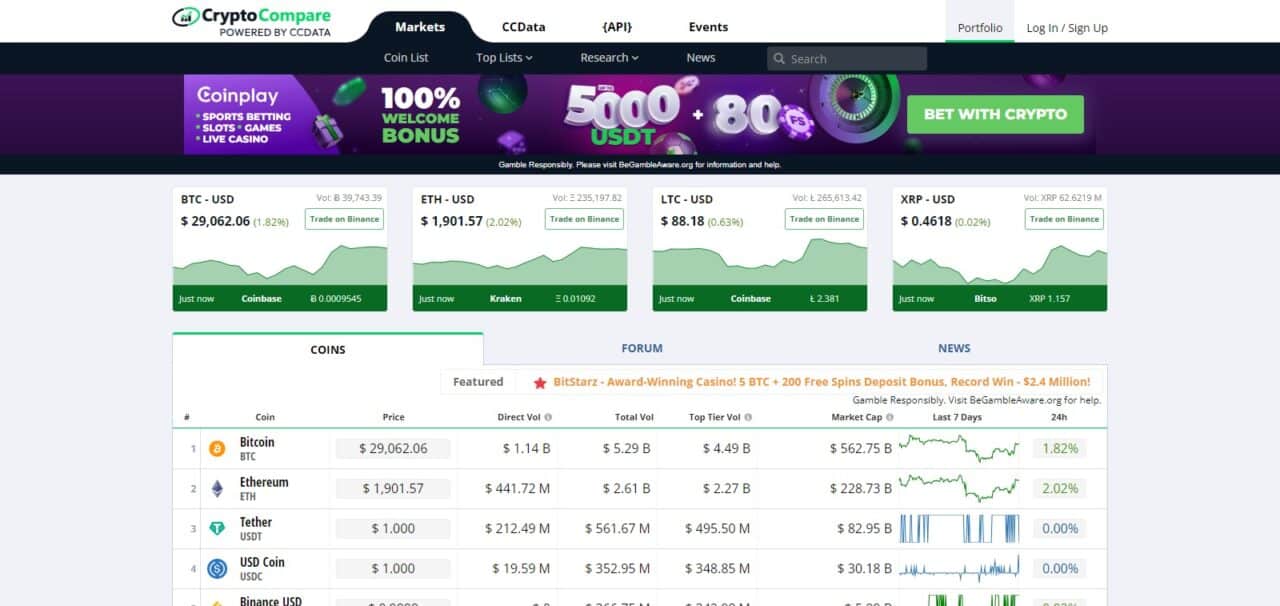Open the LTC - USD price chart card
This screenshot has width=1280, height=606.
point(760,249)
